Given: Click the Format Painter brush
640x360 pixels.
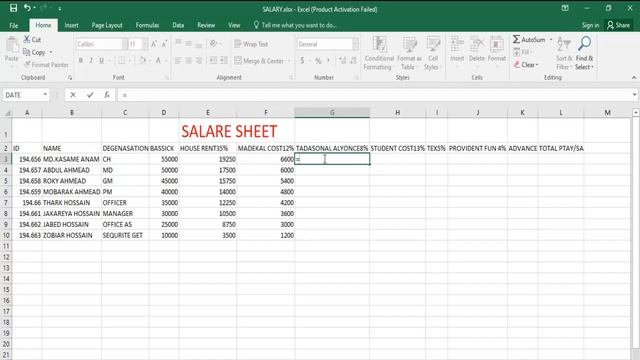Looking at the screenshot, I should [x=27, y=64].
